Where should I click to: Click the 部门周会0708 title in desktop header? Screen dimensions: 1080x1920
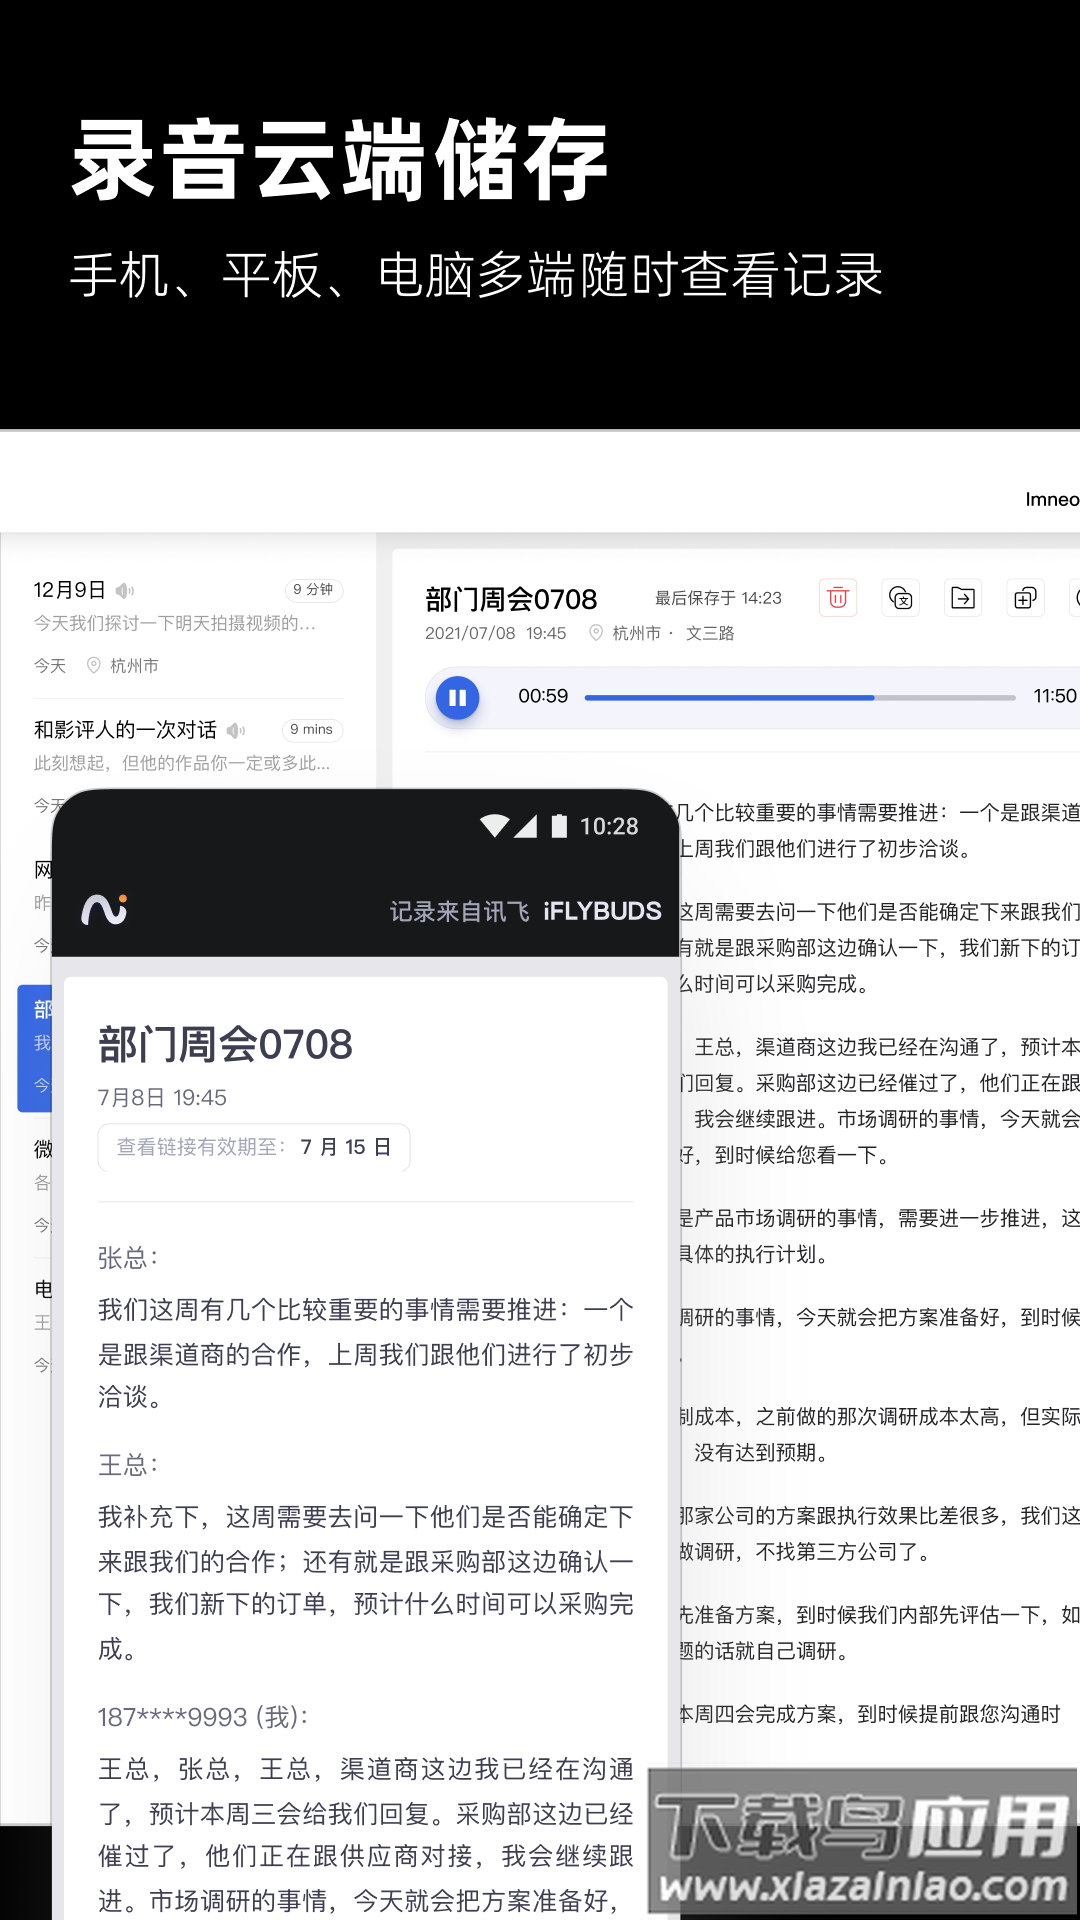click(511, 599)
